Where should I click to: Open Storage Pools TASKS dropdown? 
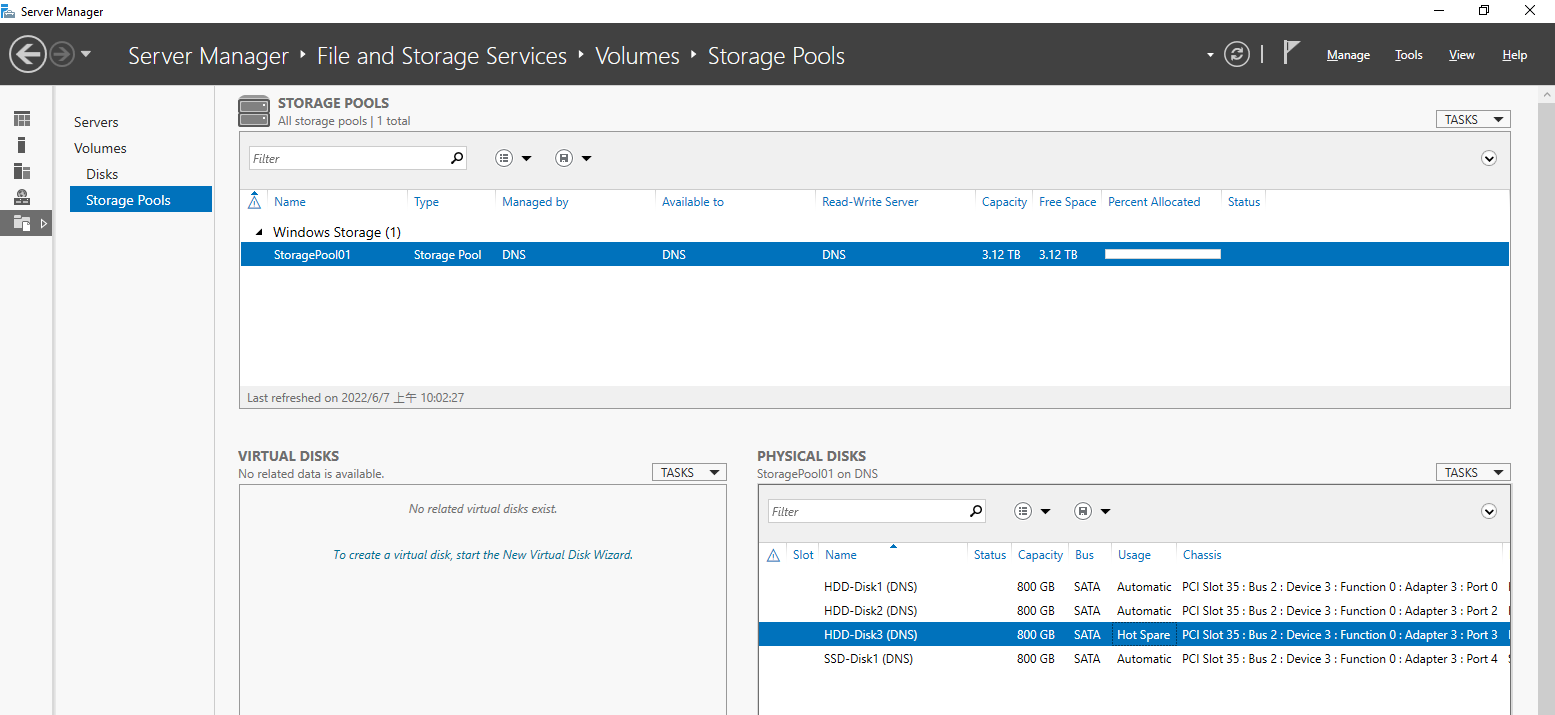pos(1473,119)
